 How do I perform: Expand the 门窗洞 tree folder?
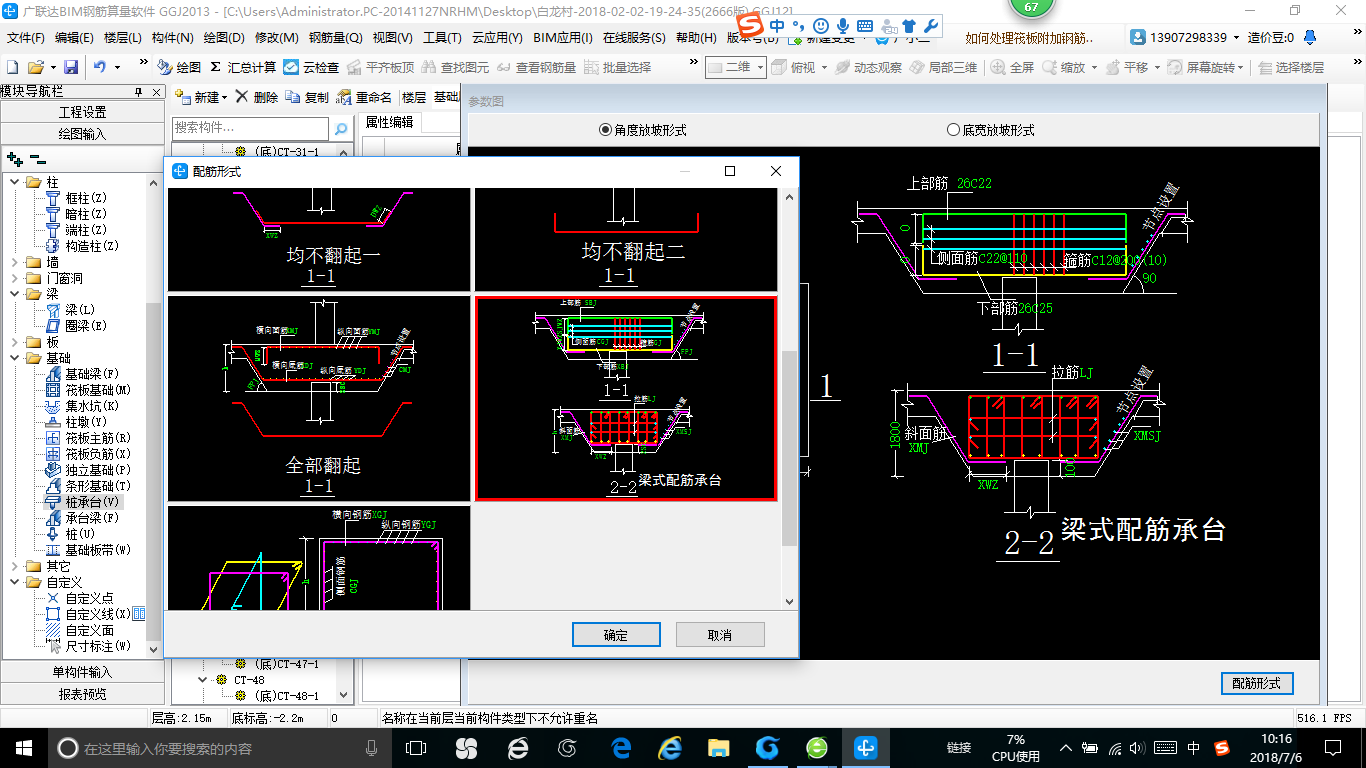point(15,278)
